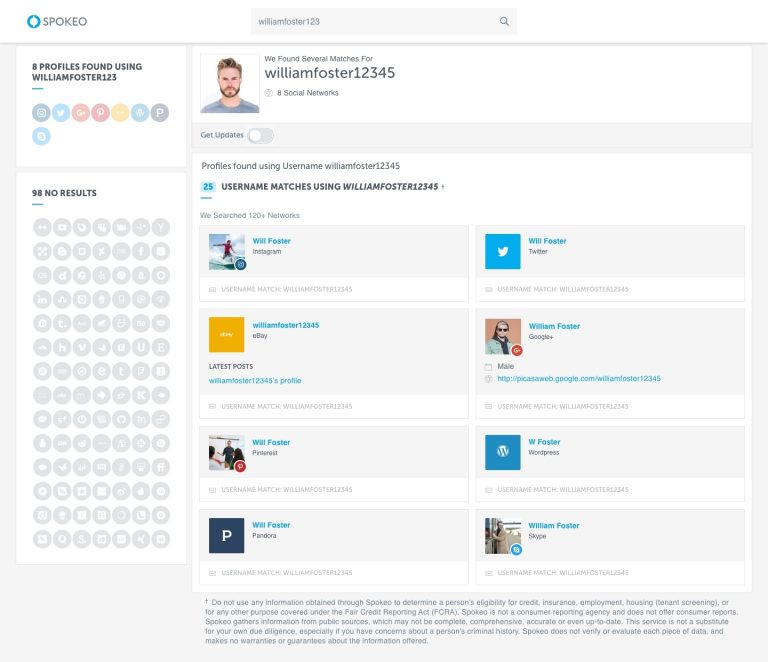
Task: Open the Will Foster Instagram profile link
Action: (271, 241)
